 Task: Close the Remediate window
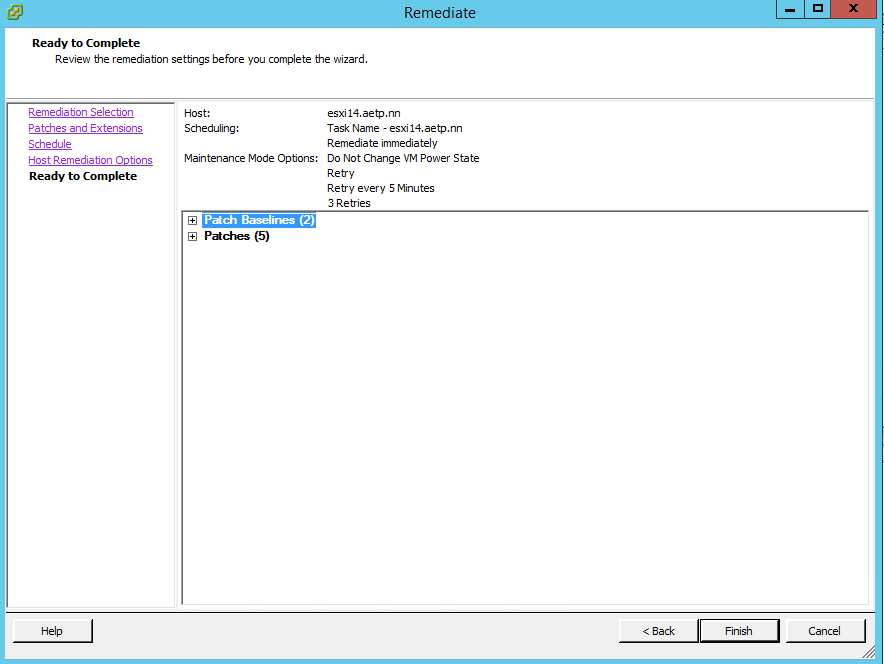click(x=854, y=9)
